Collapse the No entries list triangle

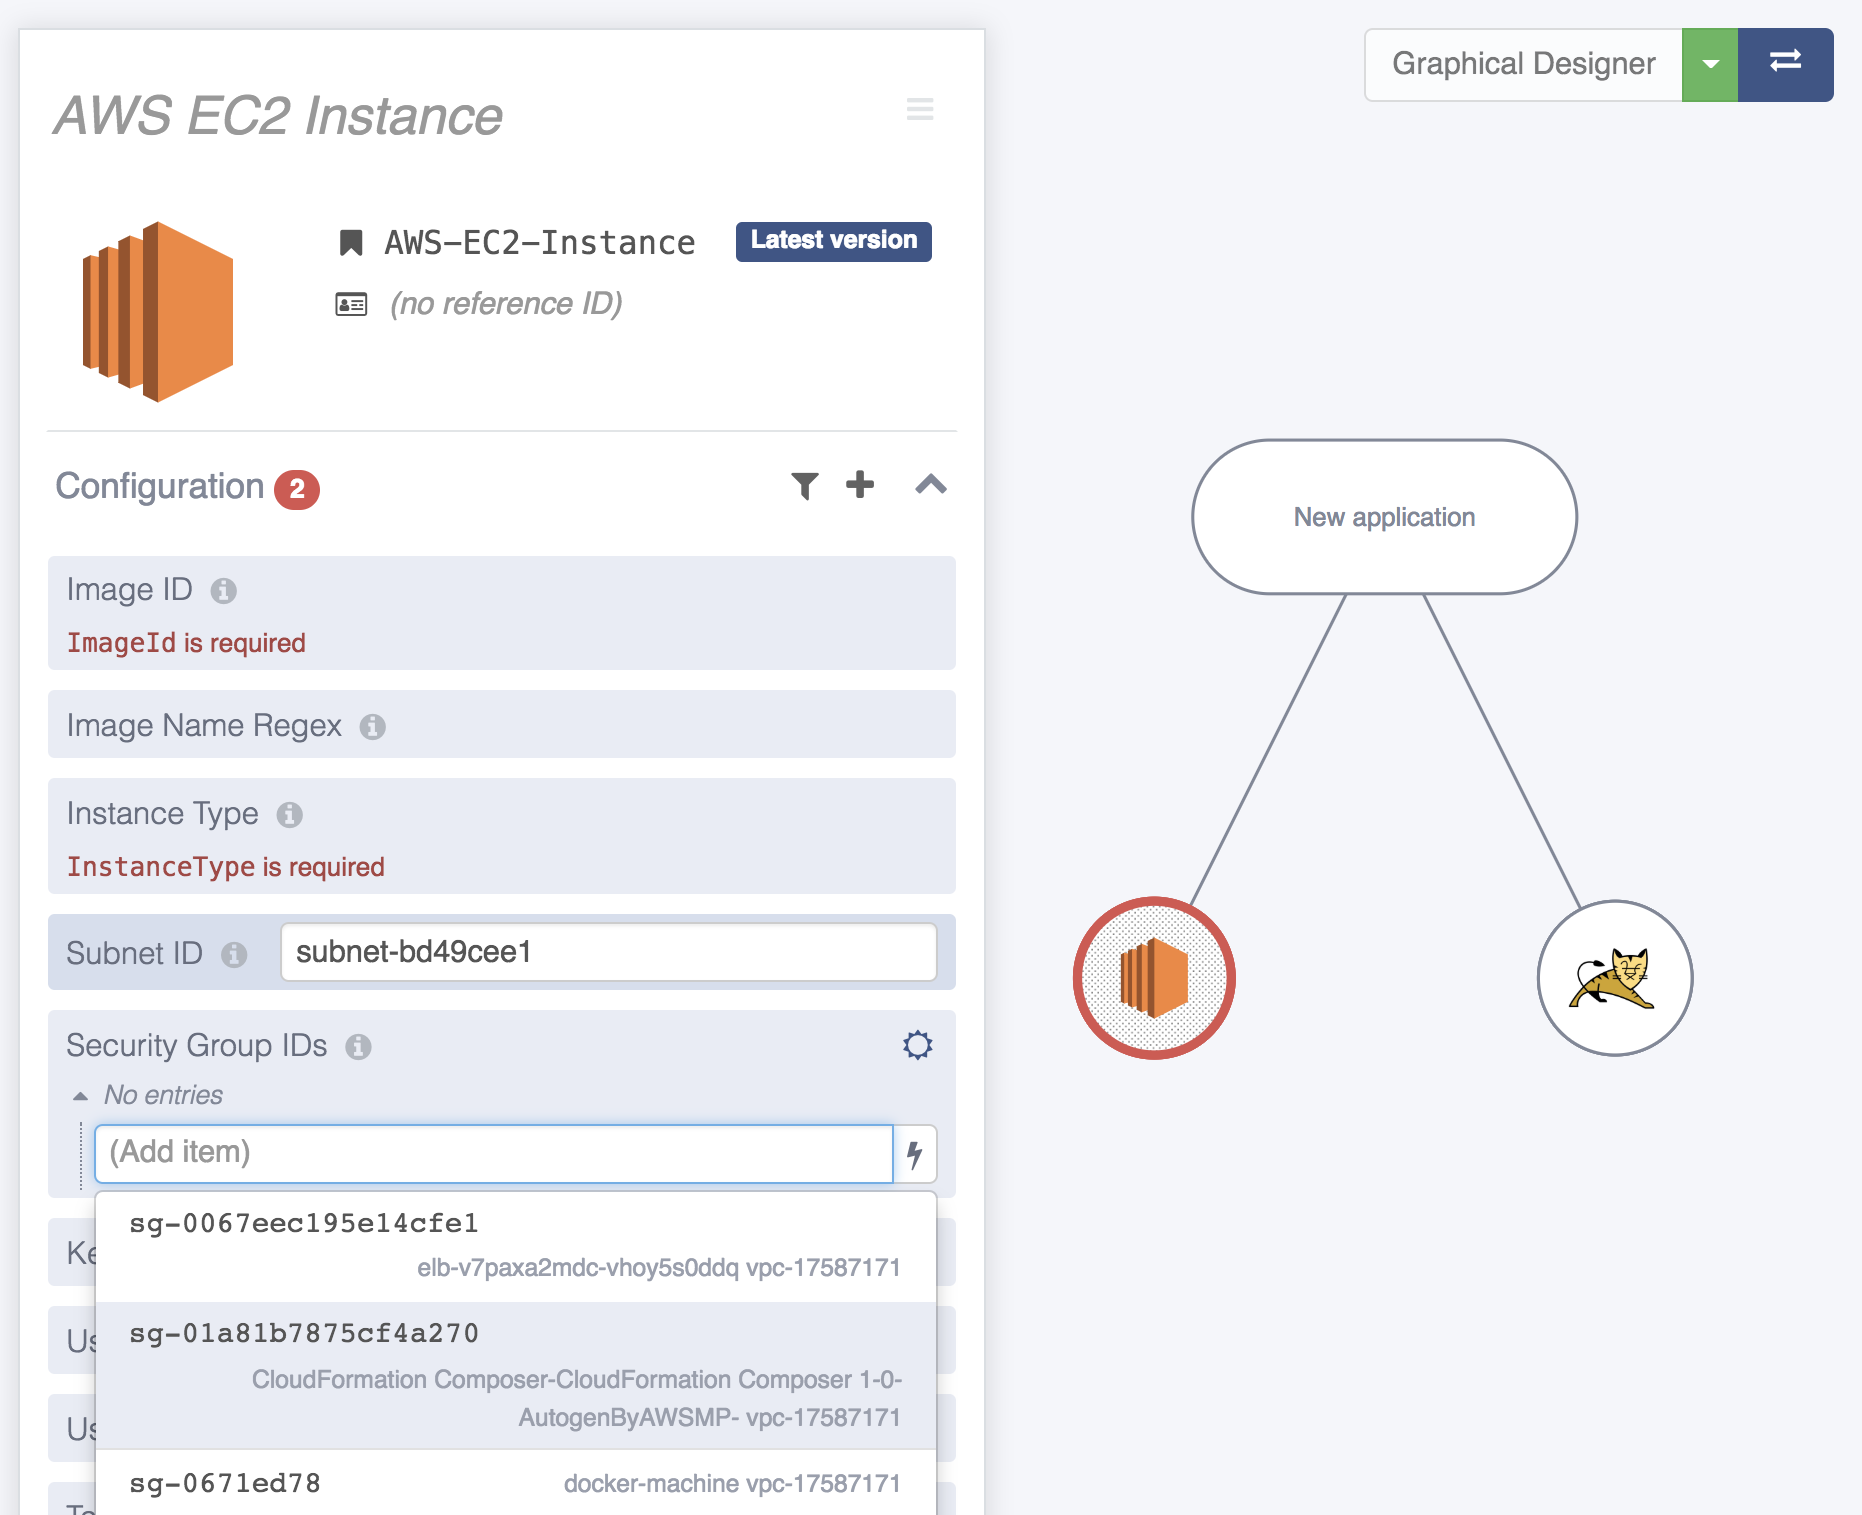click(x=81, y=1096)
